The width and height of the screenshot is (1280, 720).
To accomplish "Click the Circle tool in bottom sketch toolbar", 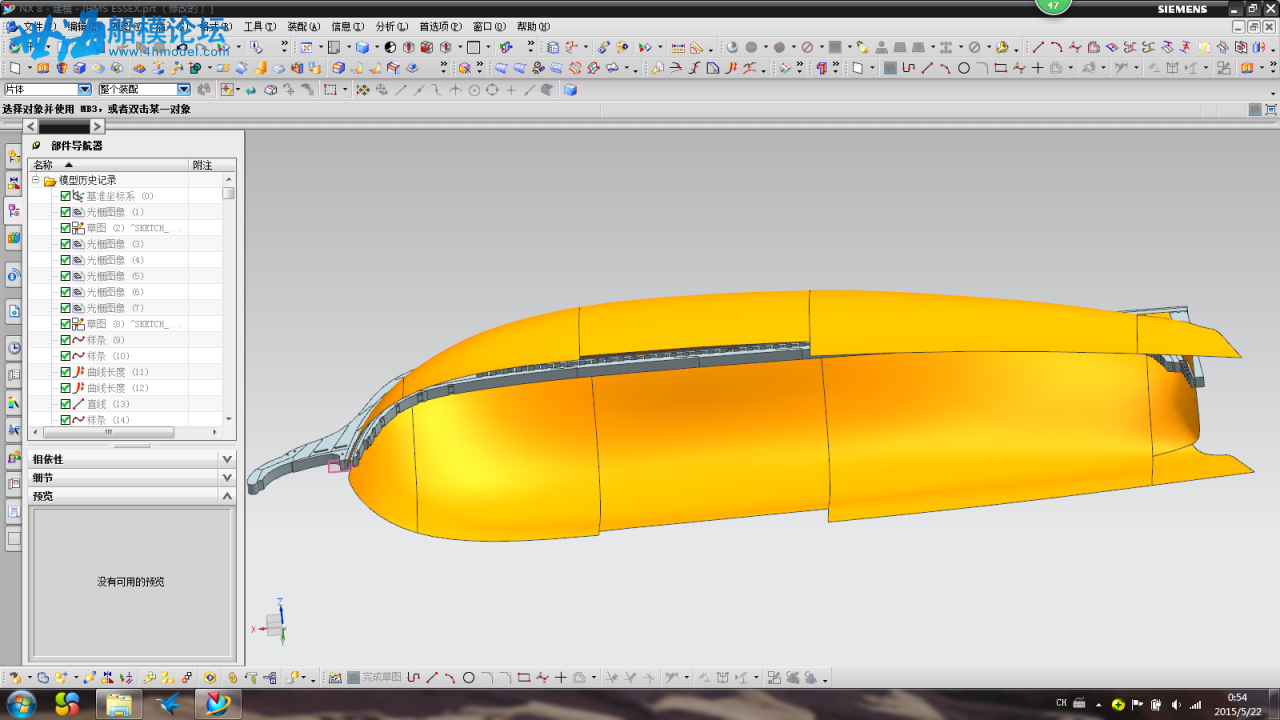I will pos(468,677).
